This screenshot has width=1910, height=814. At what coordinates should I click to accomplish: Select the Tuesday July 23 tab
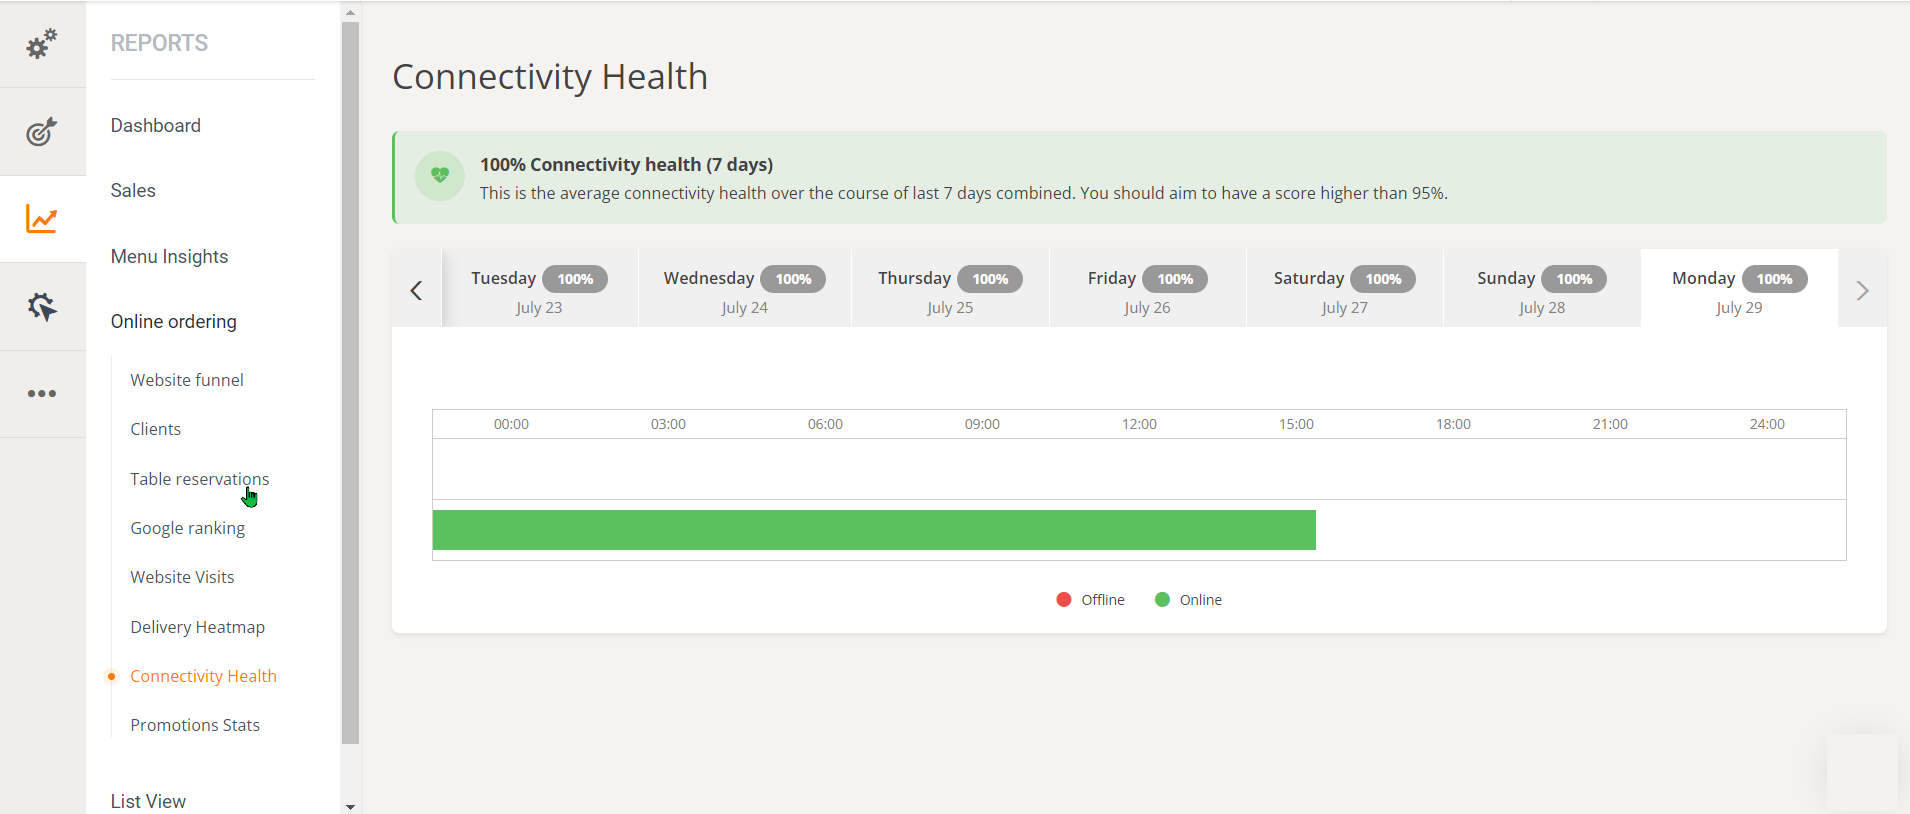pyautogui.click(x=539, y=290)
